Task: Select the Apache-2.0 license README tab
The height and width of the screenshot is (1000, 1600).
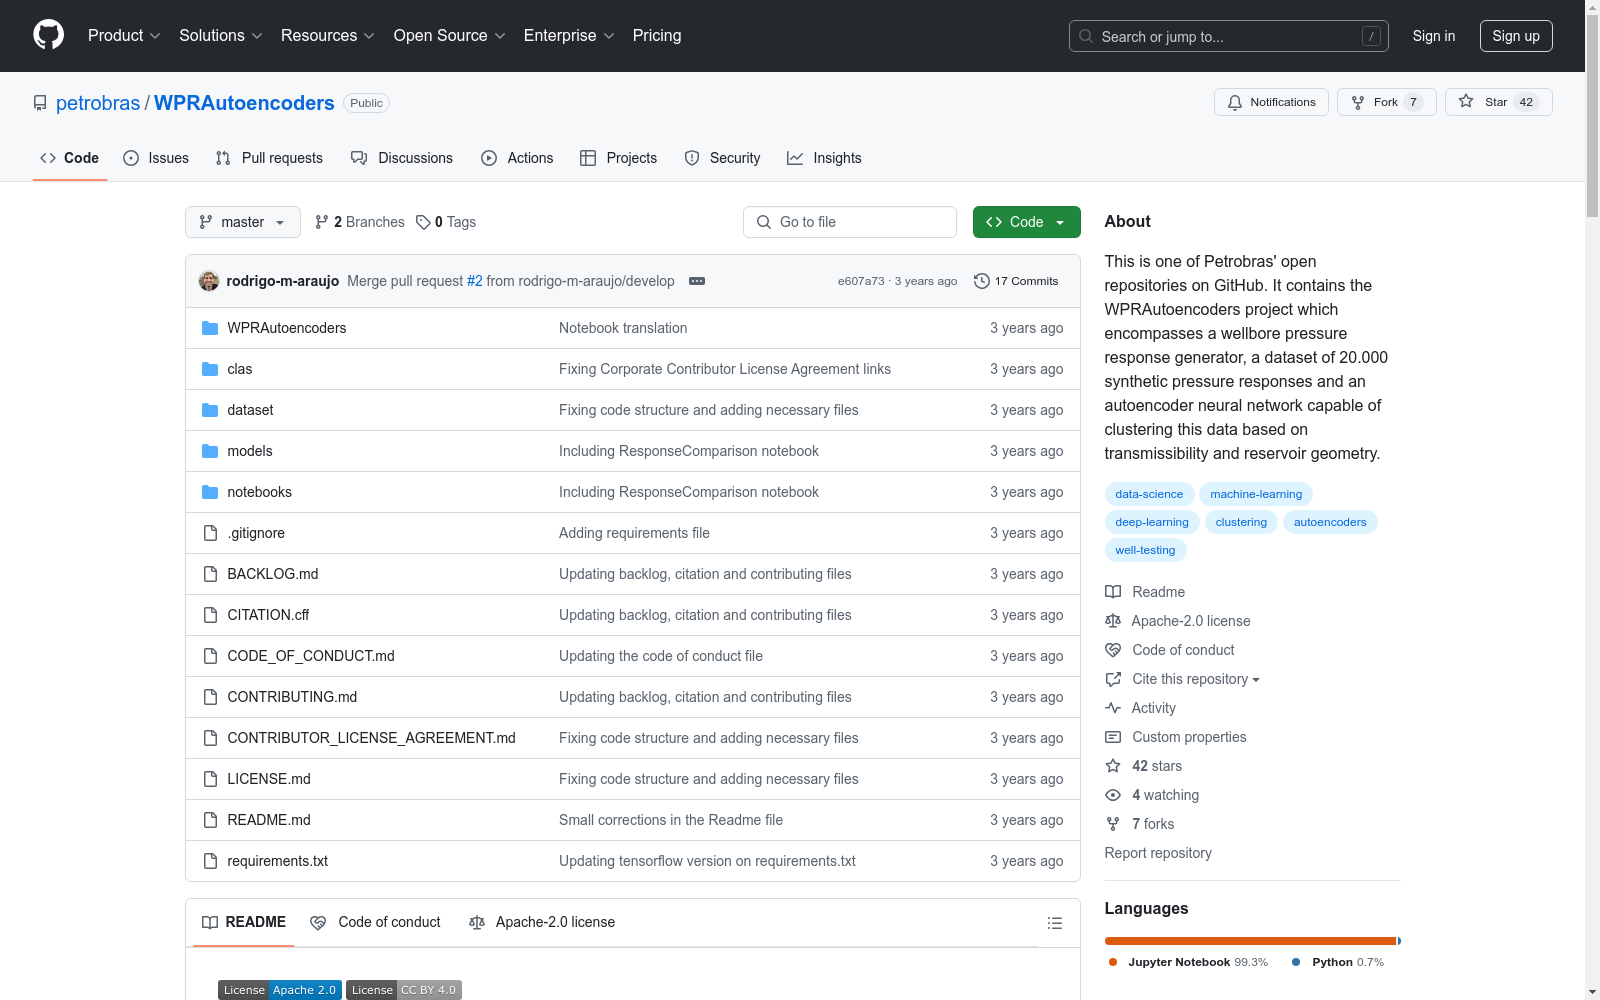Action: [542, 922]
